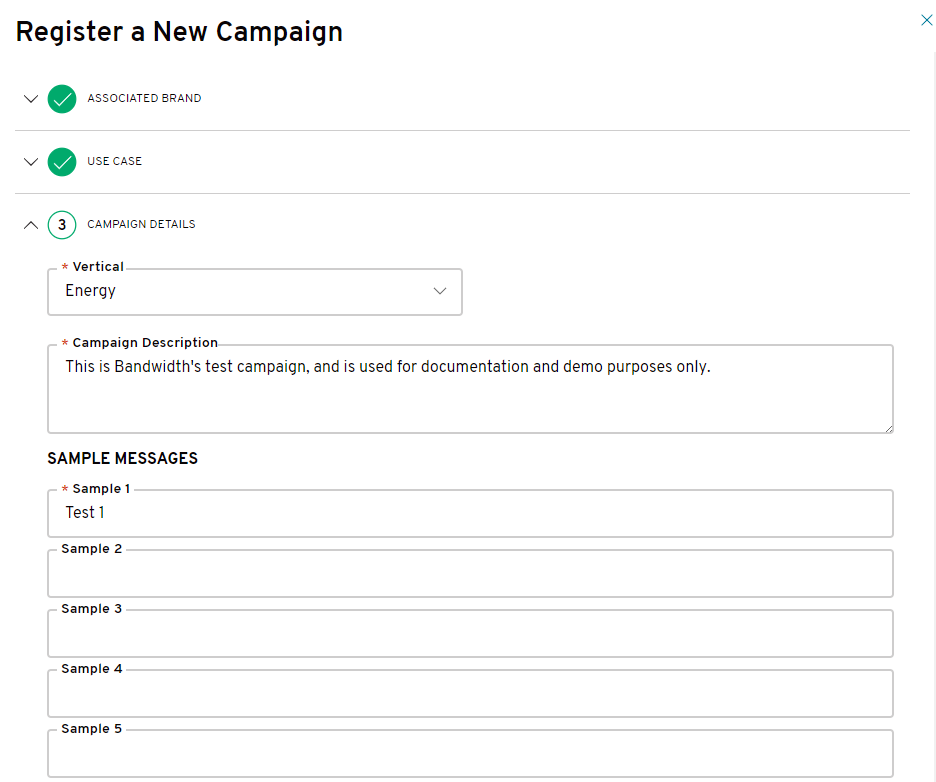
Task: Click the Sample 2 input field
Action: (x=470, y=573)
